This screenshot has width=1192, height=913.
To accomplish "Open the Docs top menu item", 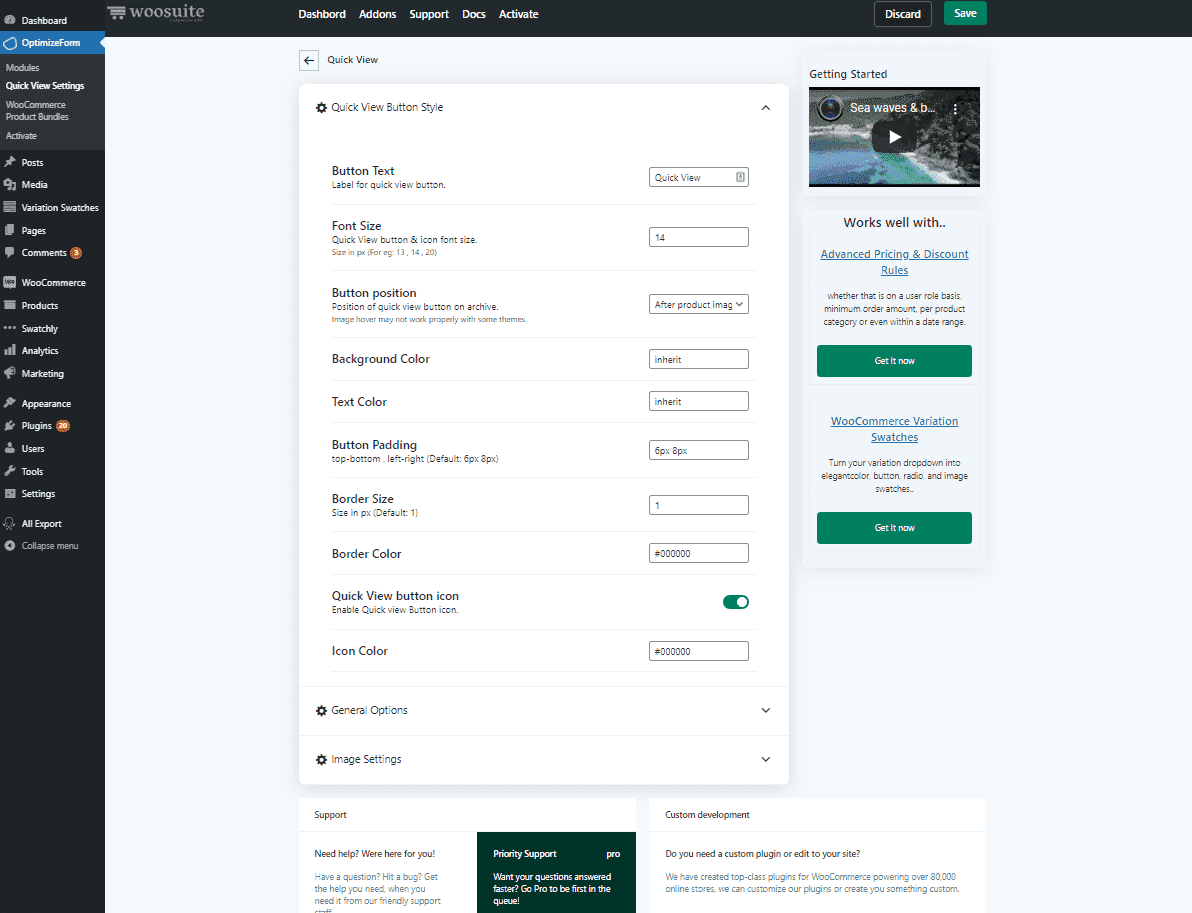I will click(x=474, y=14).
